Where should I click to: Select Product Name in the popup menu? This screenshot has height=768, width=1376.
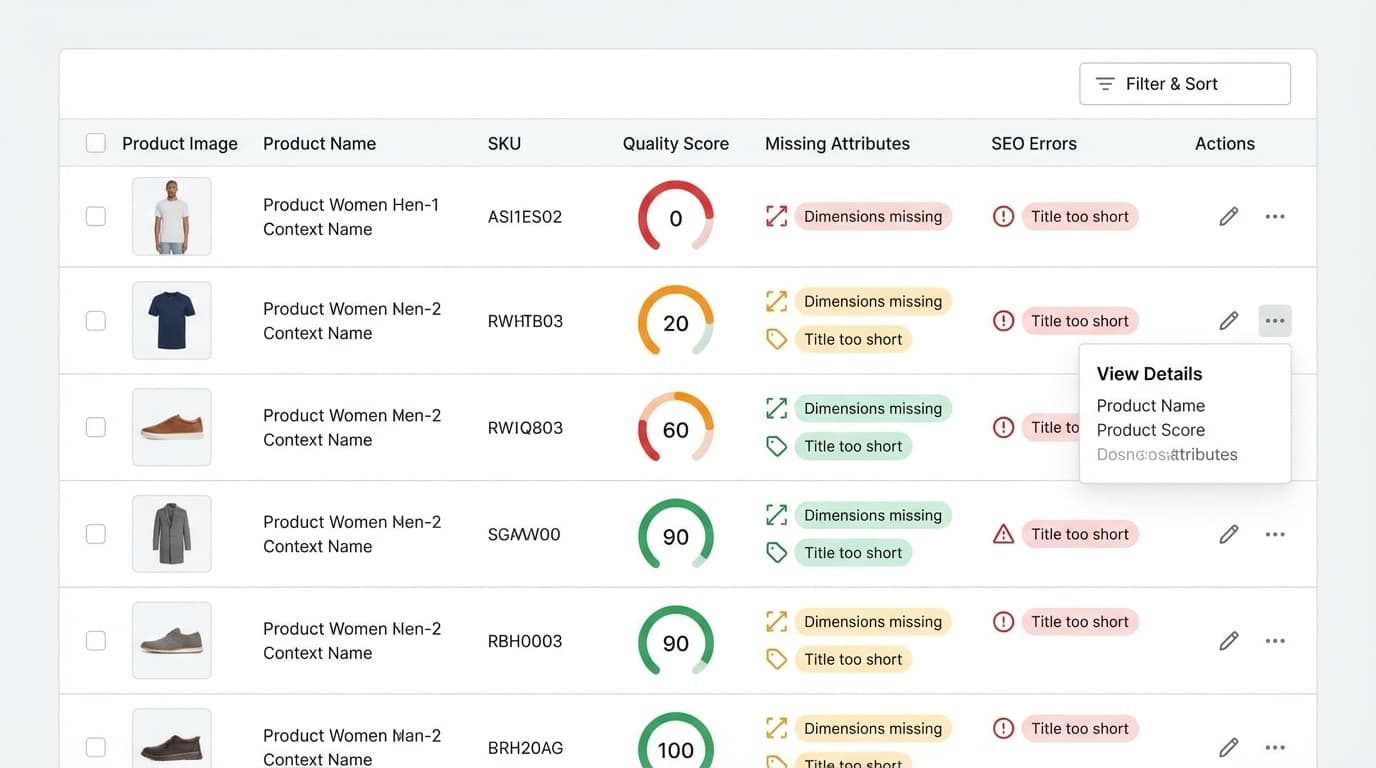[x=1150, y=406]
